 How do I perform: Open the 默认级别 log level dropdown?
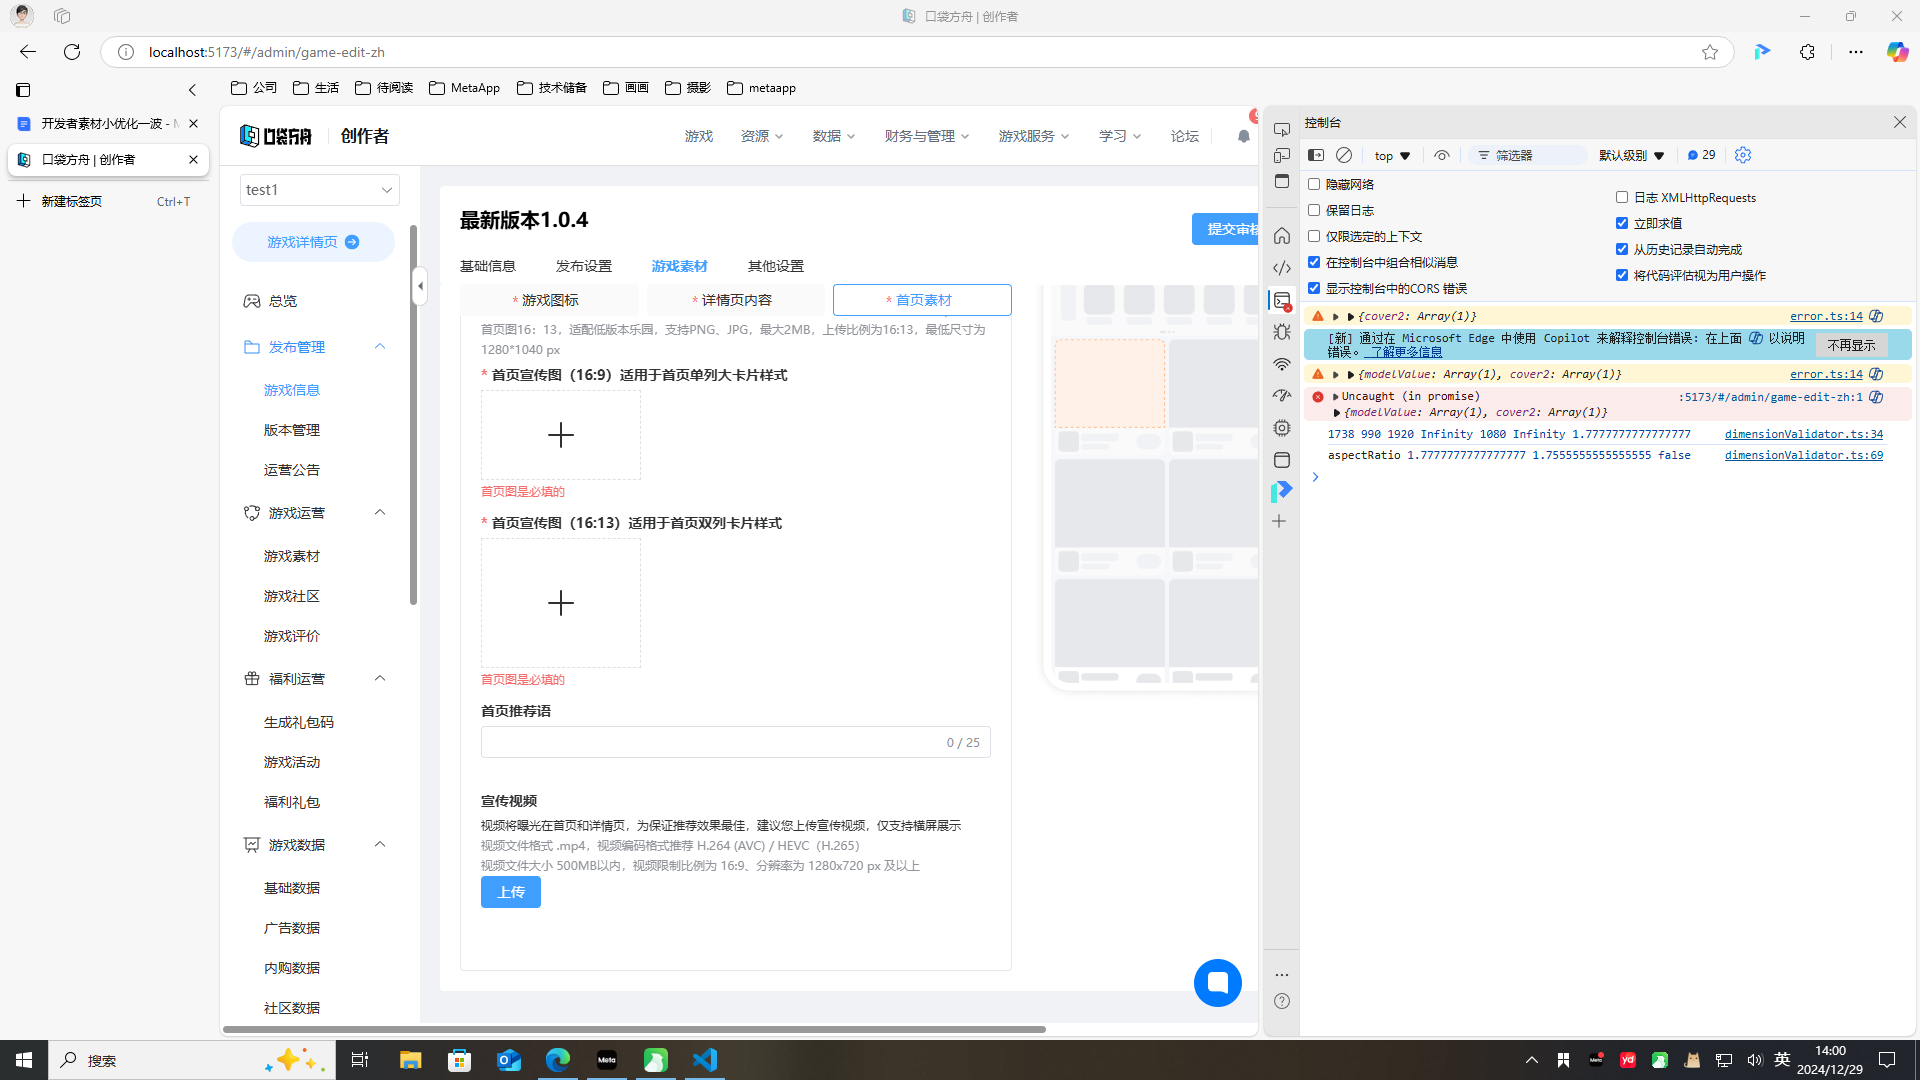(x=1631, y=155)
